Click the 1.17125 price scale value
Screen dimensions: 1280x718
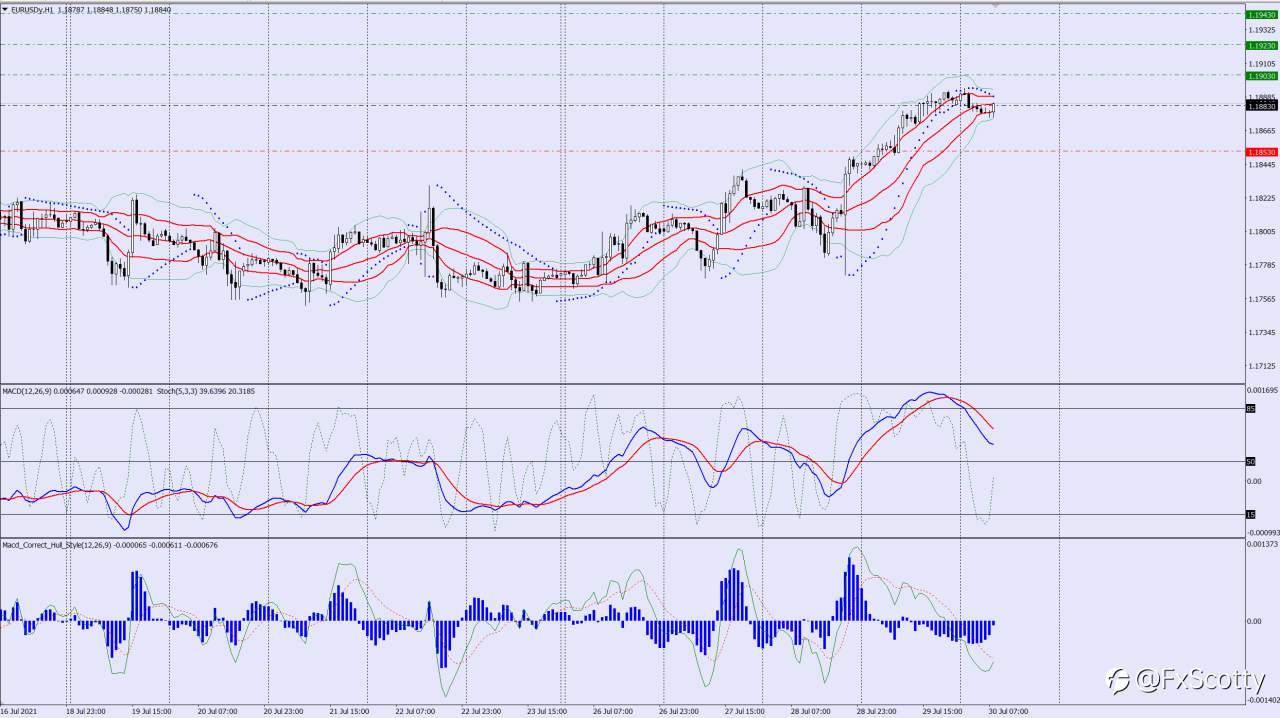point(1262,365)
